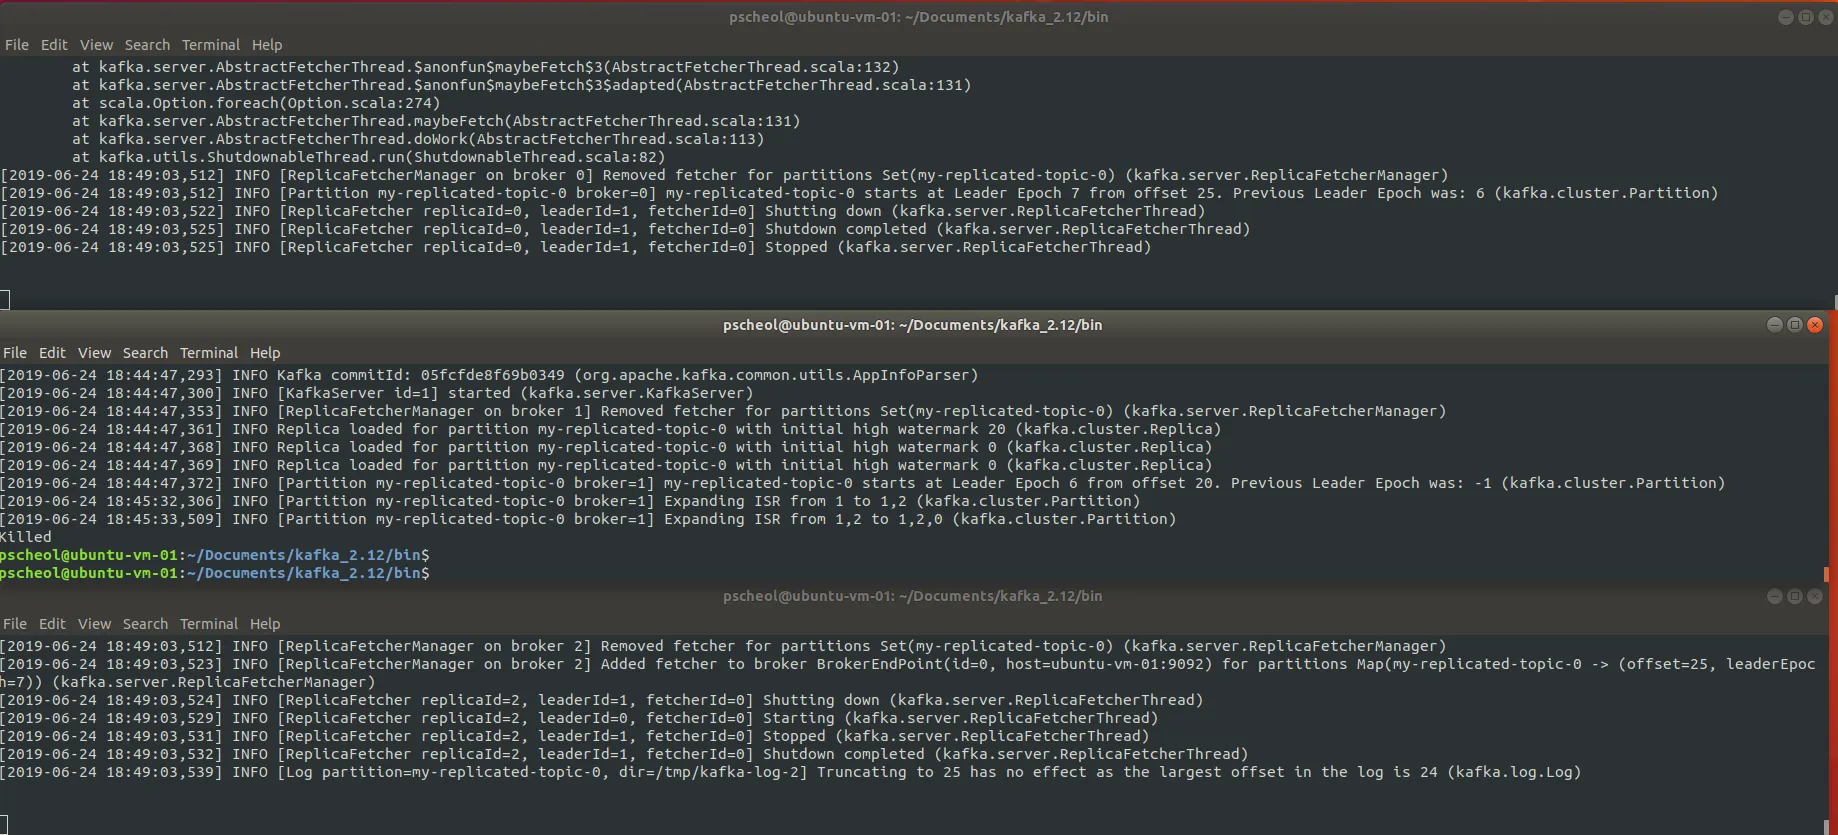Maximize the middle terminal window
1838x835 pixels.
point(1795,325)
